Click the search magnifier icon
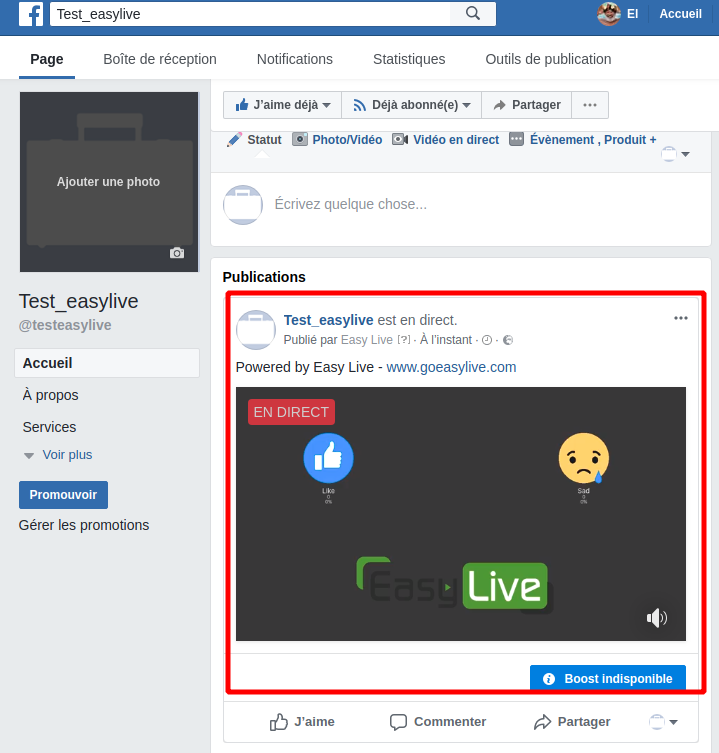This screenshot has height=753, width=719. point(473,13)
